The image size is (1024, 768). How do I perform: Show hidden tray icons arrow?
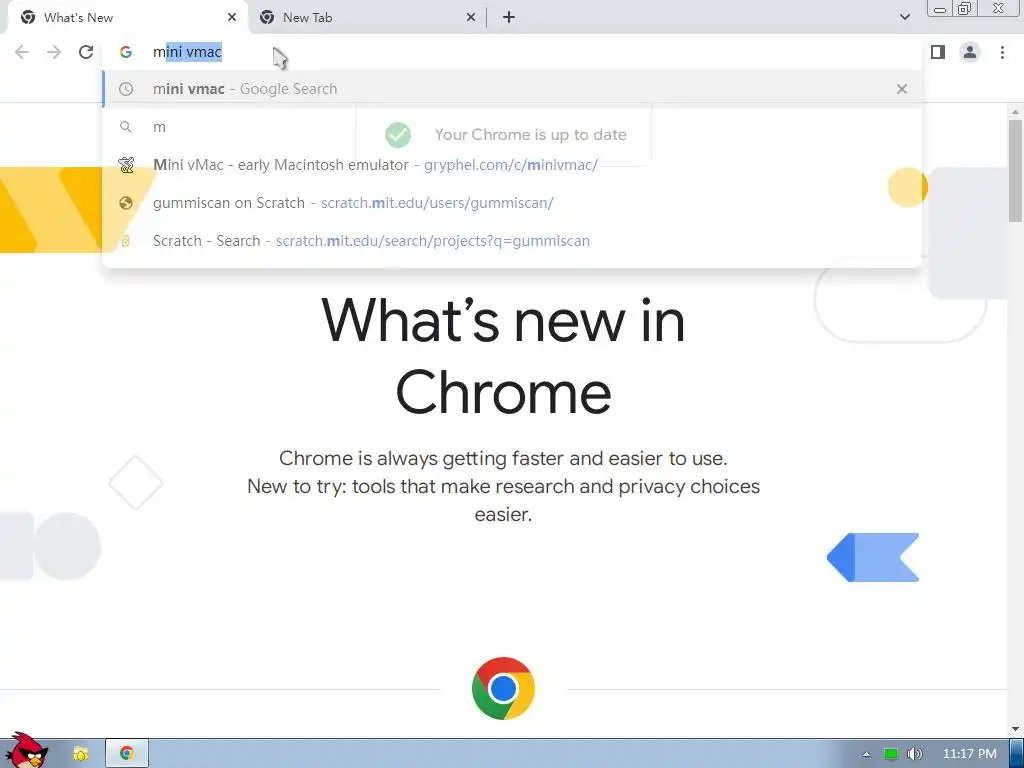(x=867, y=754)
